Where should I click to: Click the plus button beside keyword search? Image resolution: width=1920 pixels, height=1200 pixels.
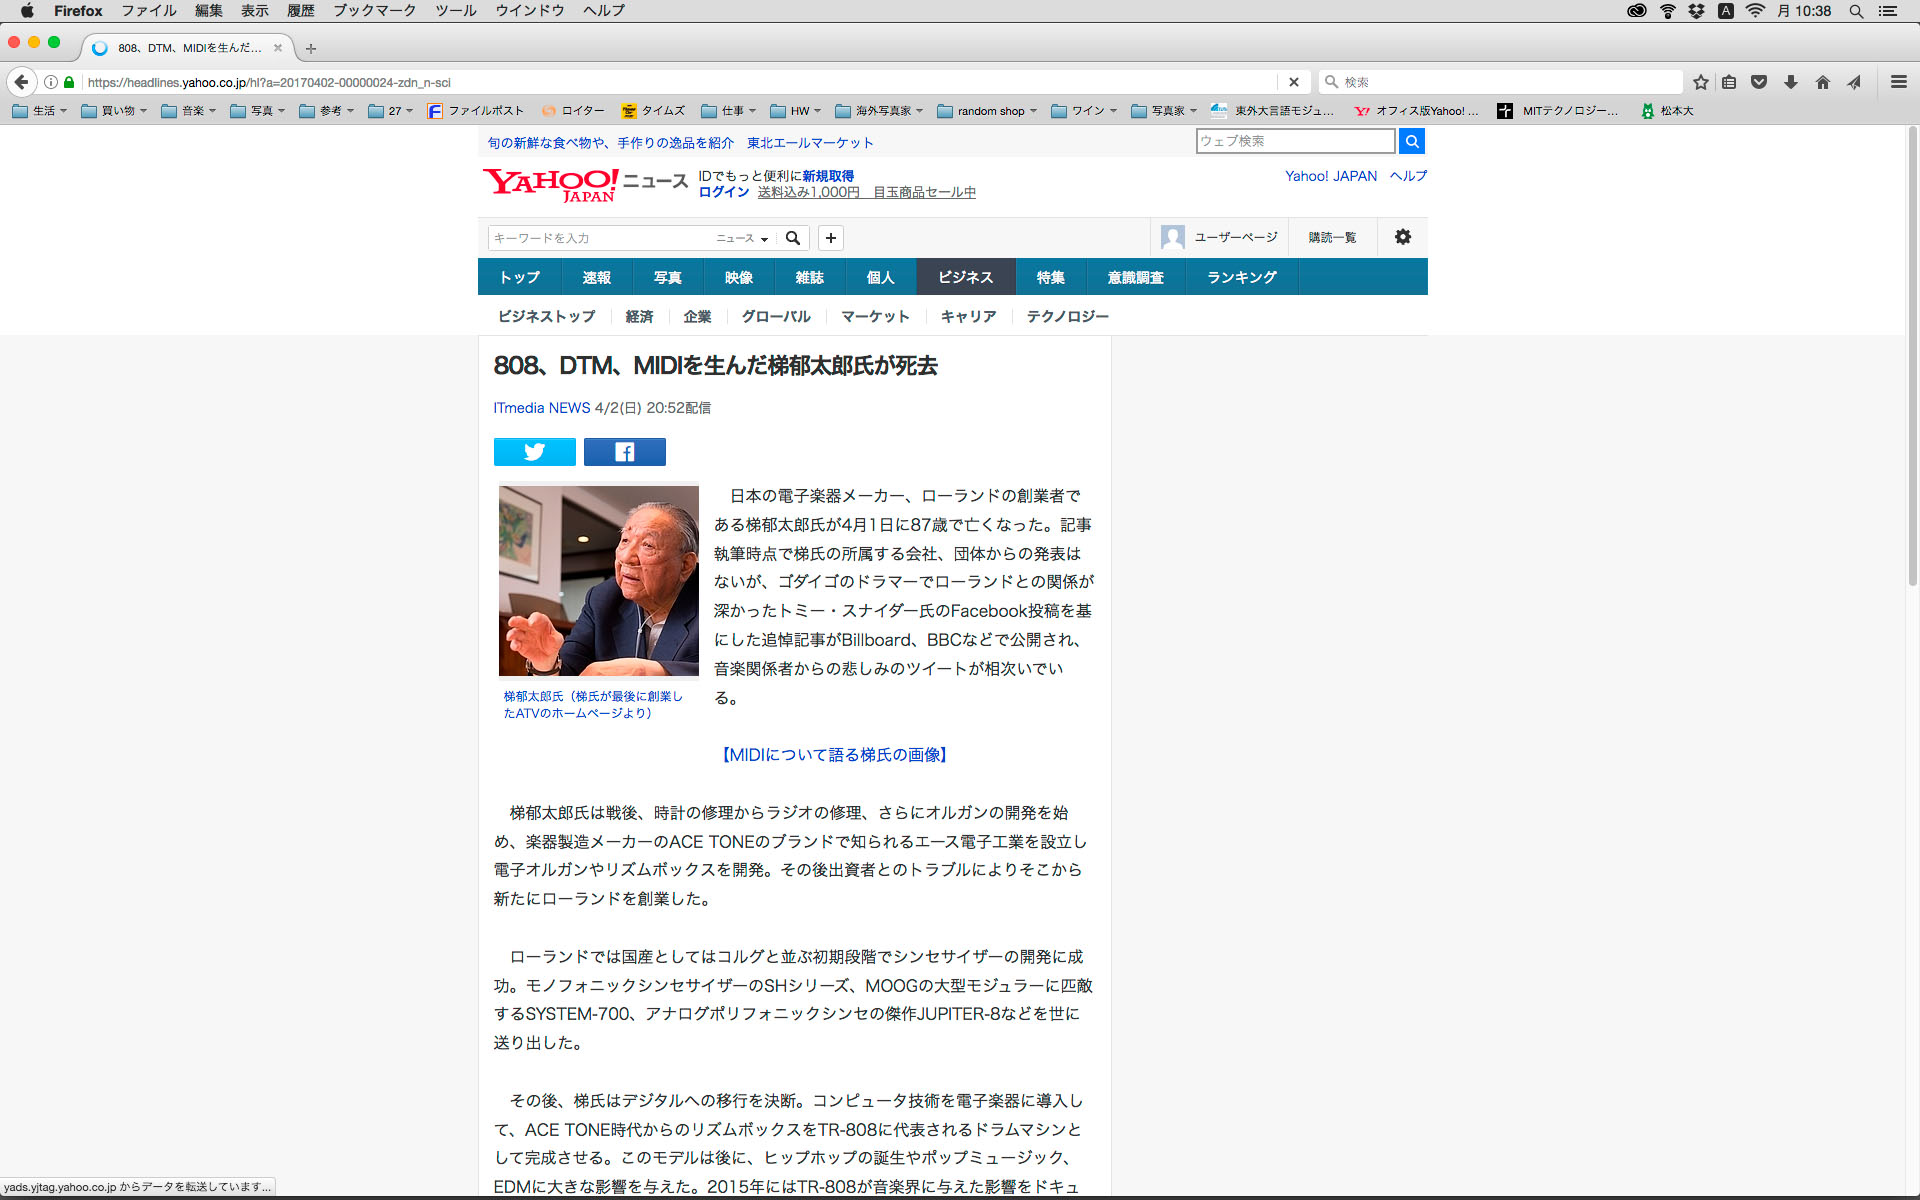830,238
